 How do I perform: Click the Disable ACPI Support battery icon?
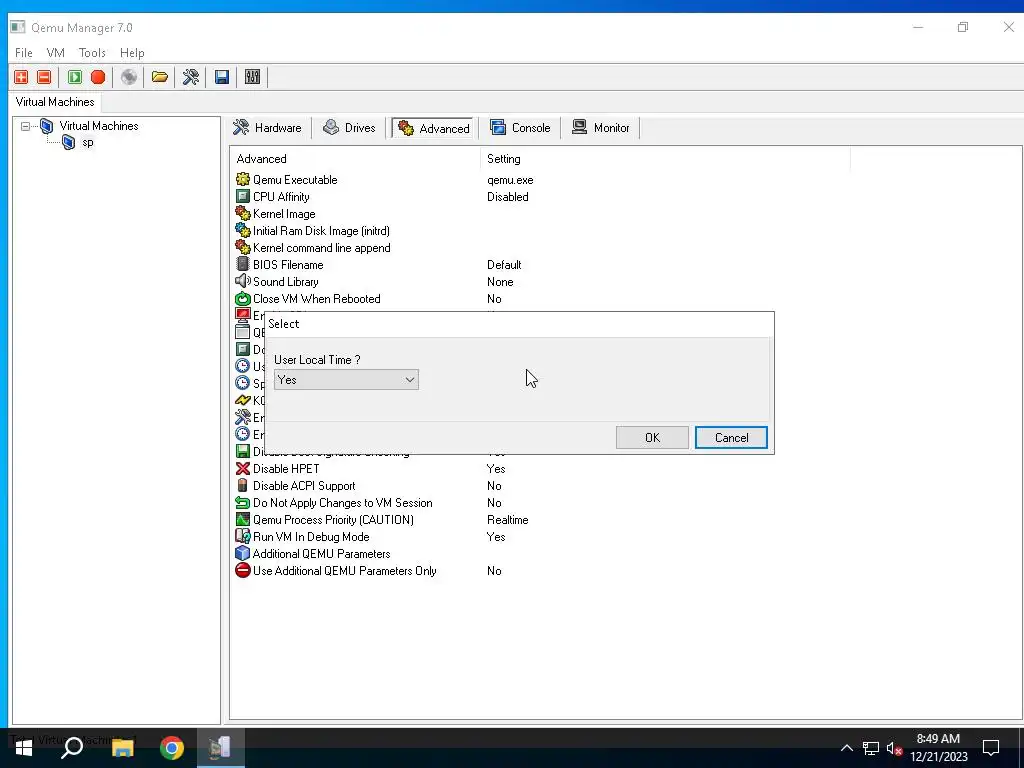coord(243,486)
